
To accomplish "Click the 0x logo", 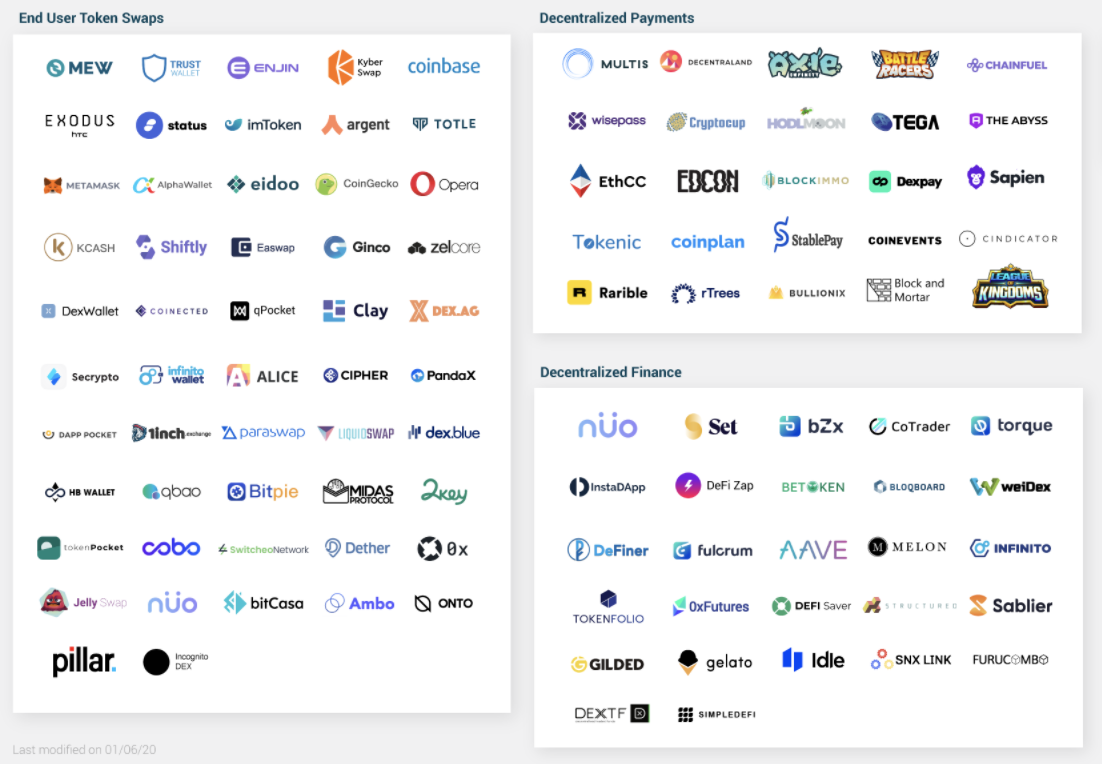I will point(443,548).
